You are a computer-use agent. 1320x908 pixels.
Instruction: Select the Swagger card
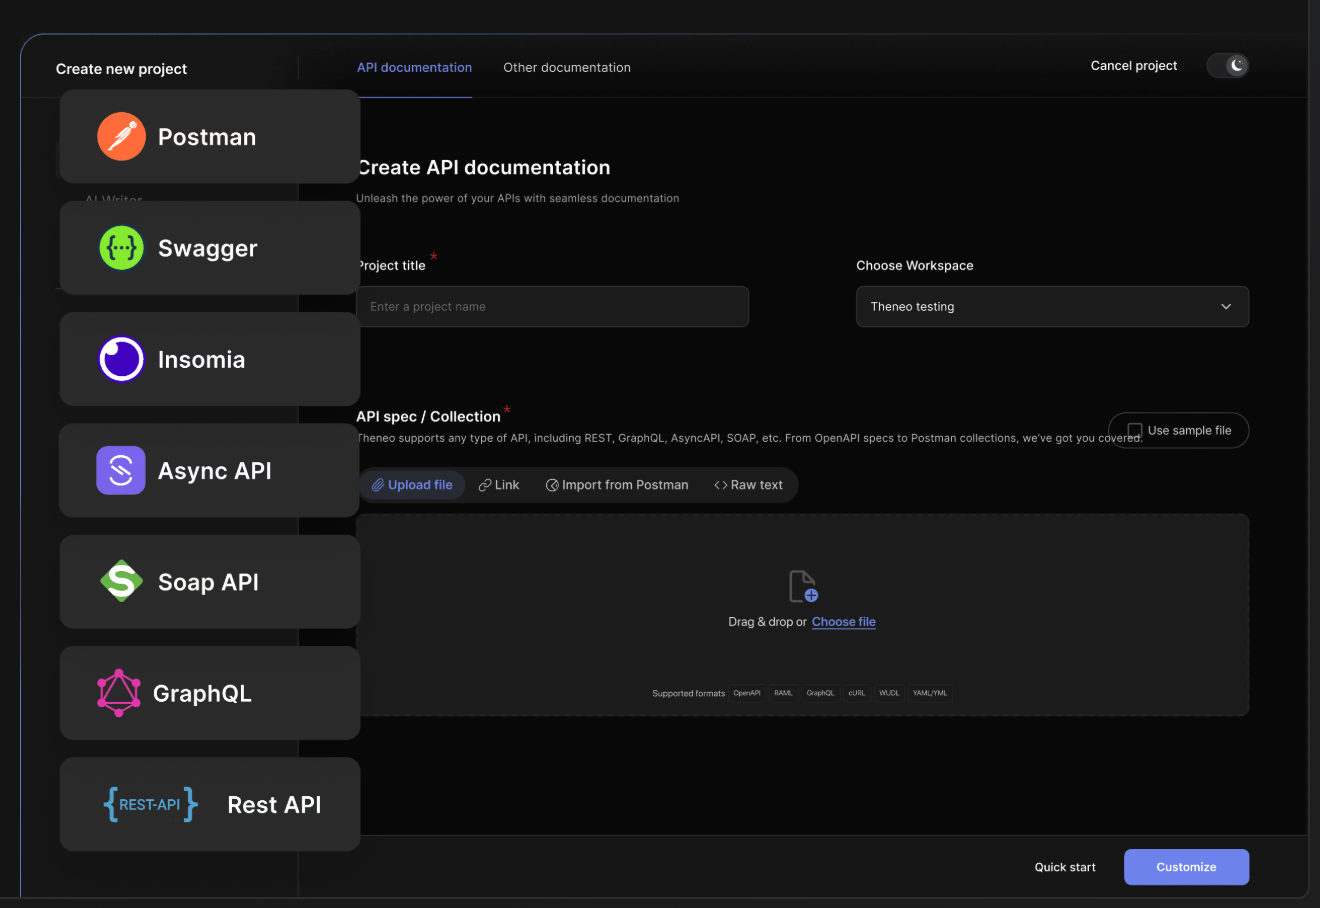(210, 248)
